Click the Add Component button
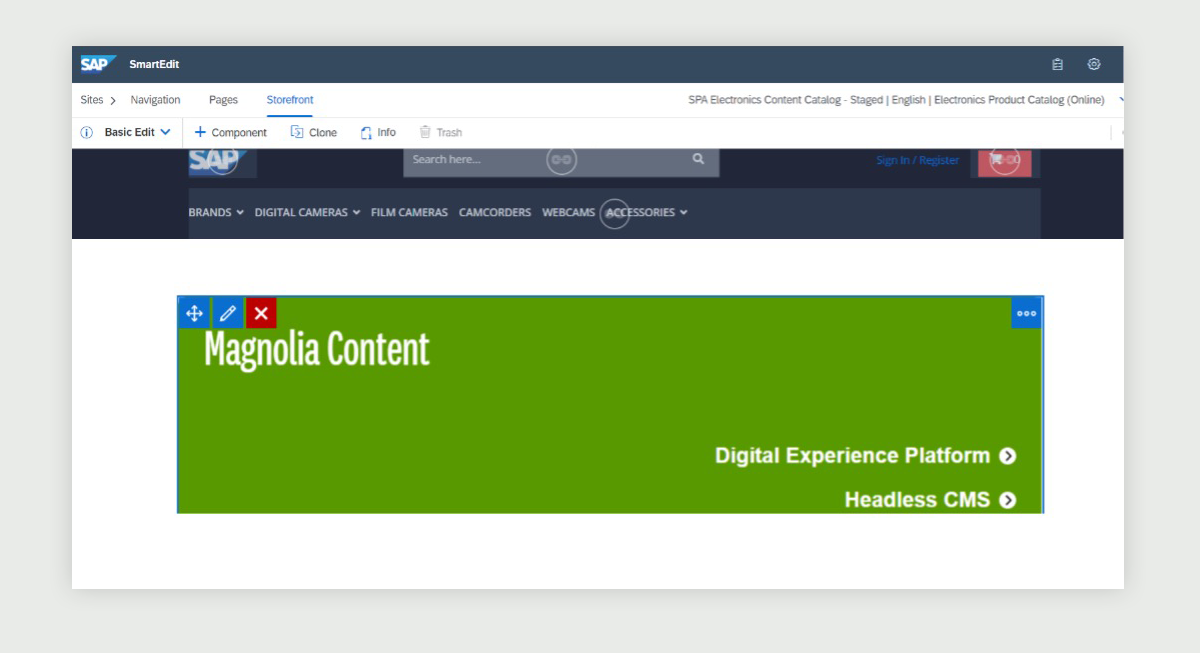 tap(230, 133)
